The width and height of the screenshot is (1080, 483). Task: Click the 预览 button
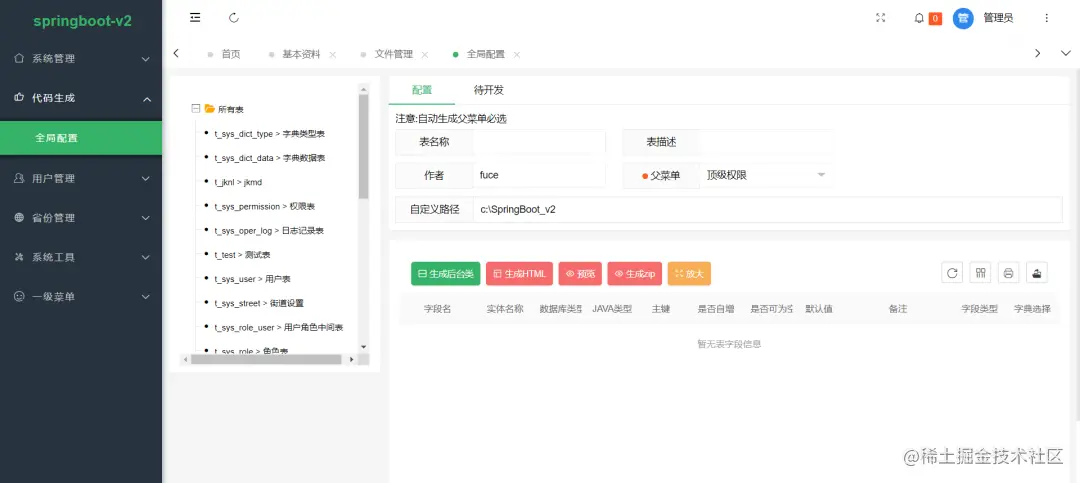[580, 274]
